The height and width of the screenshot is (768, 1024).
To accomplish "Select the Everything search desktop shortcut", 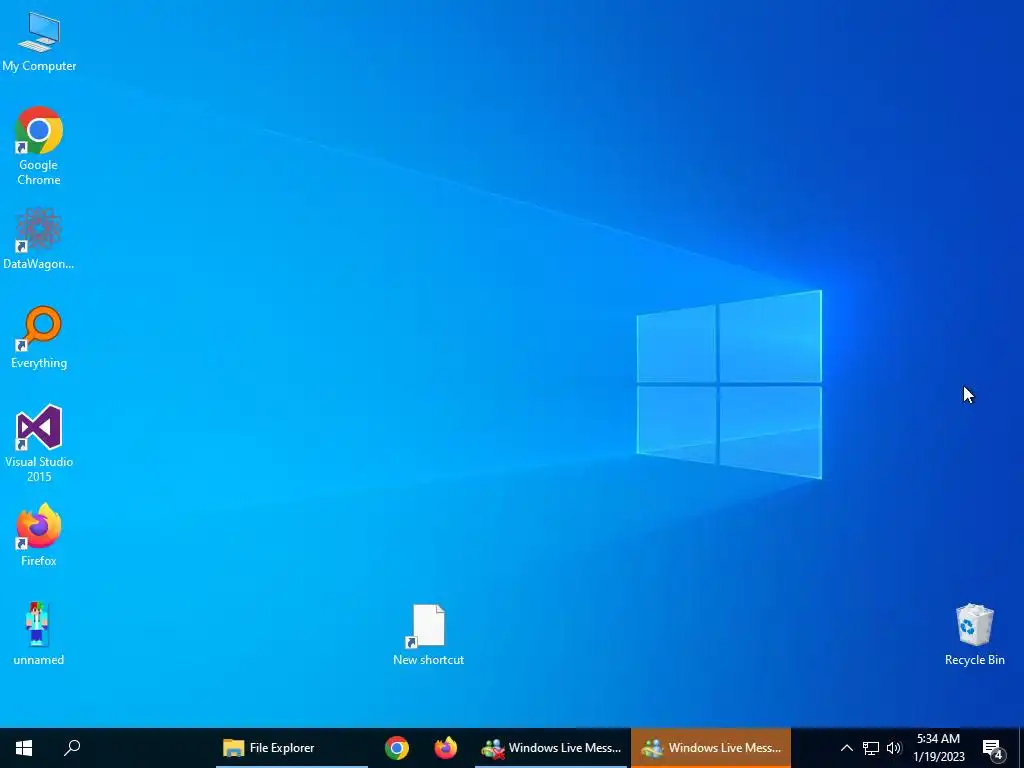I will coord(39,337).
